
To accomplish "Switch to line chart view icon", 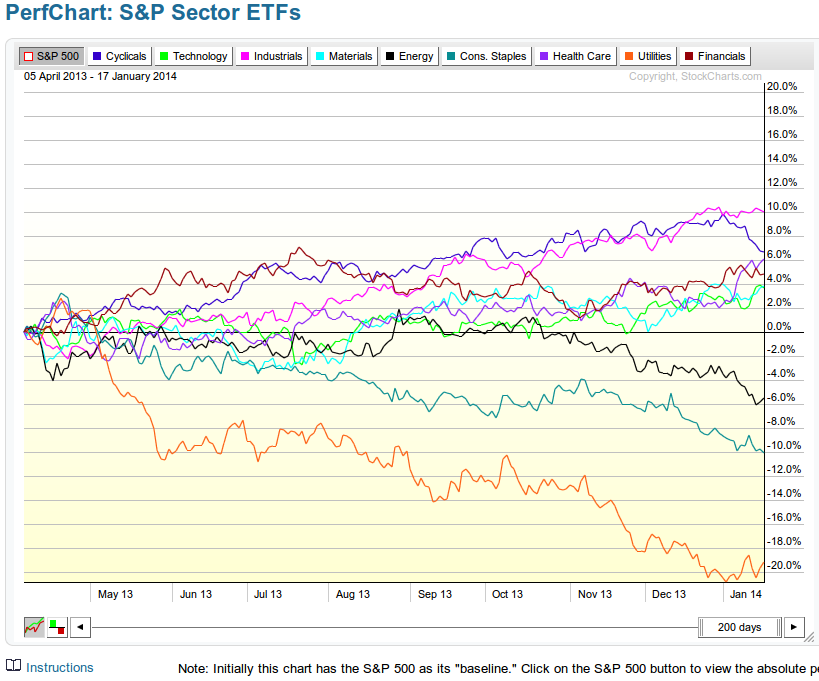I will point(34,627).
